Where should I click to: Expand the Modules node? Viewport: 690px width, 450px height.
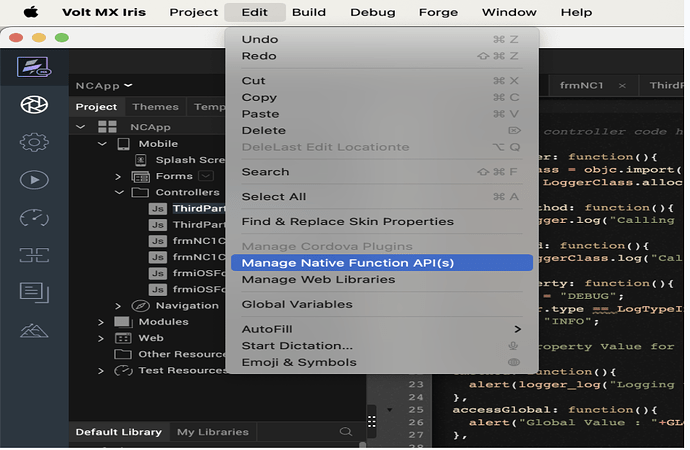101,322
